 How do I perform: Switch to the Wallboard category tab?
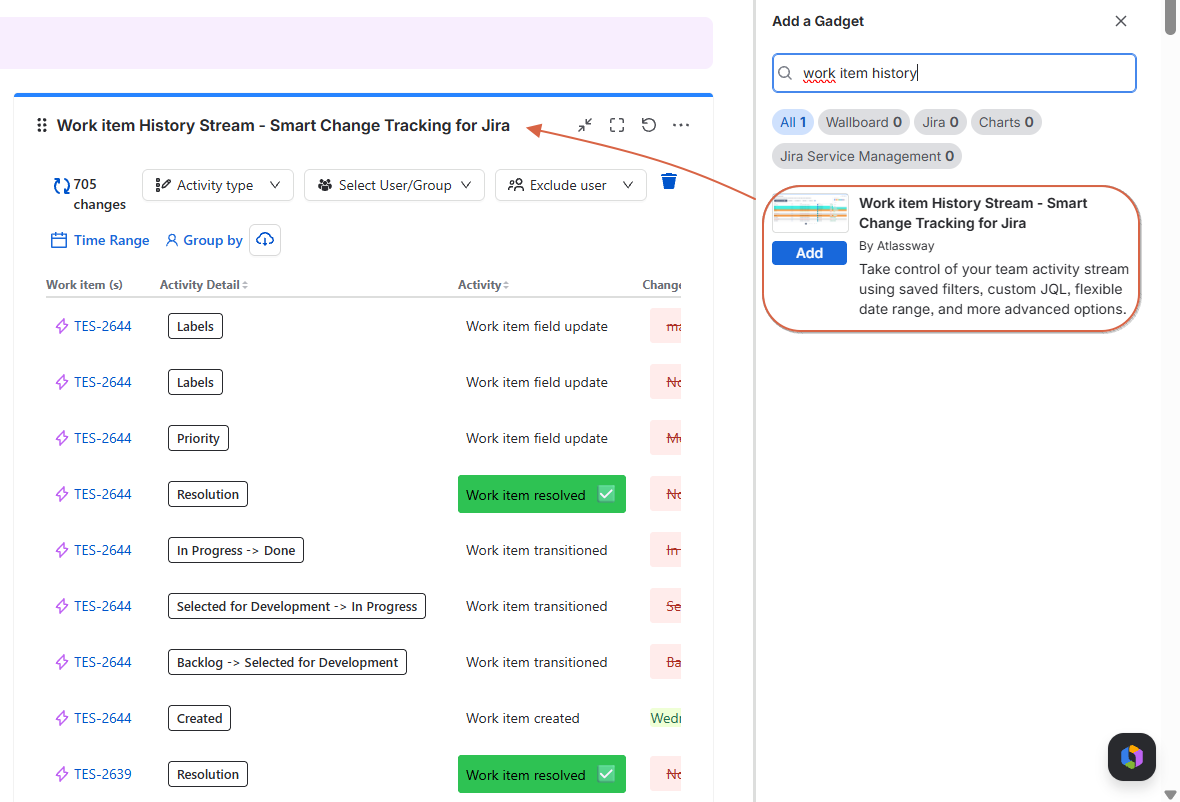863,122
